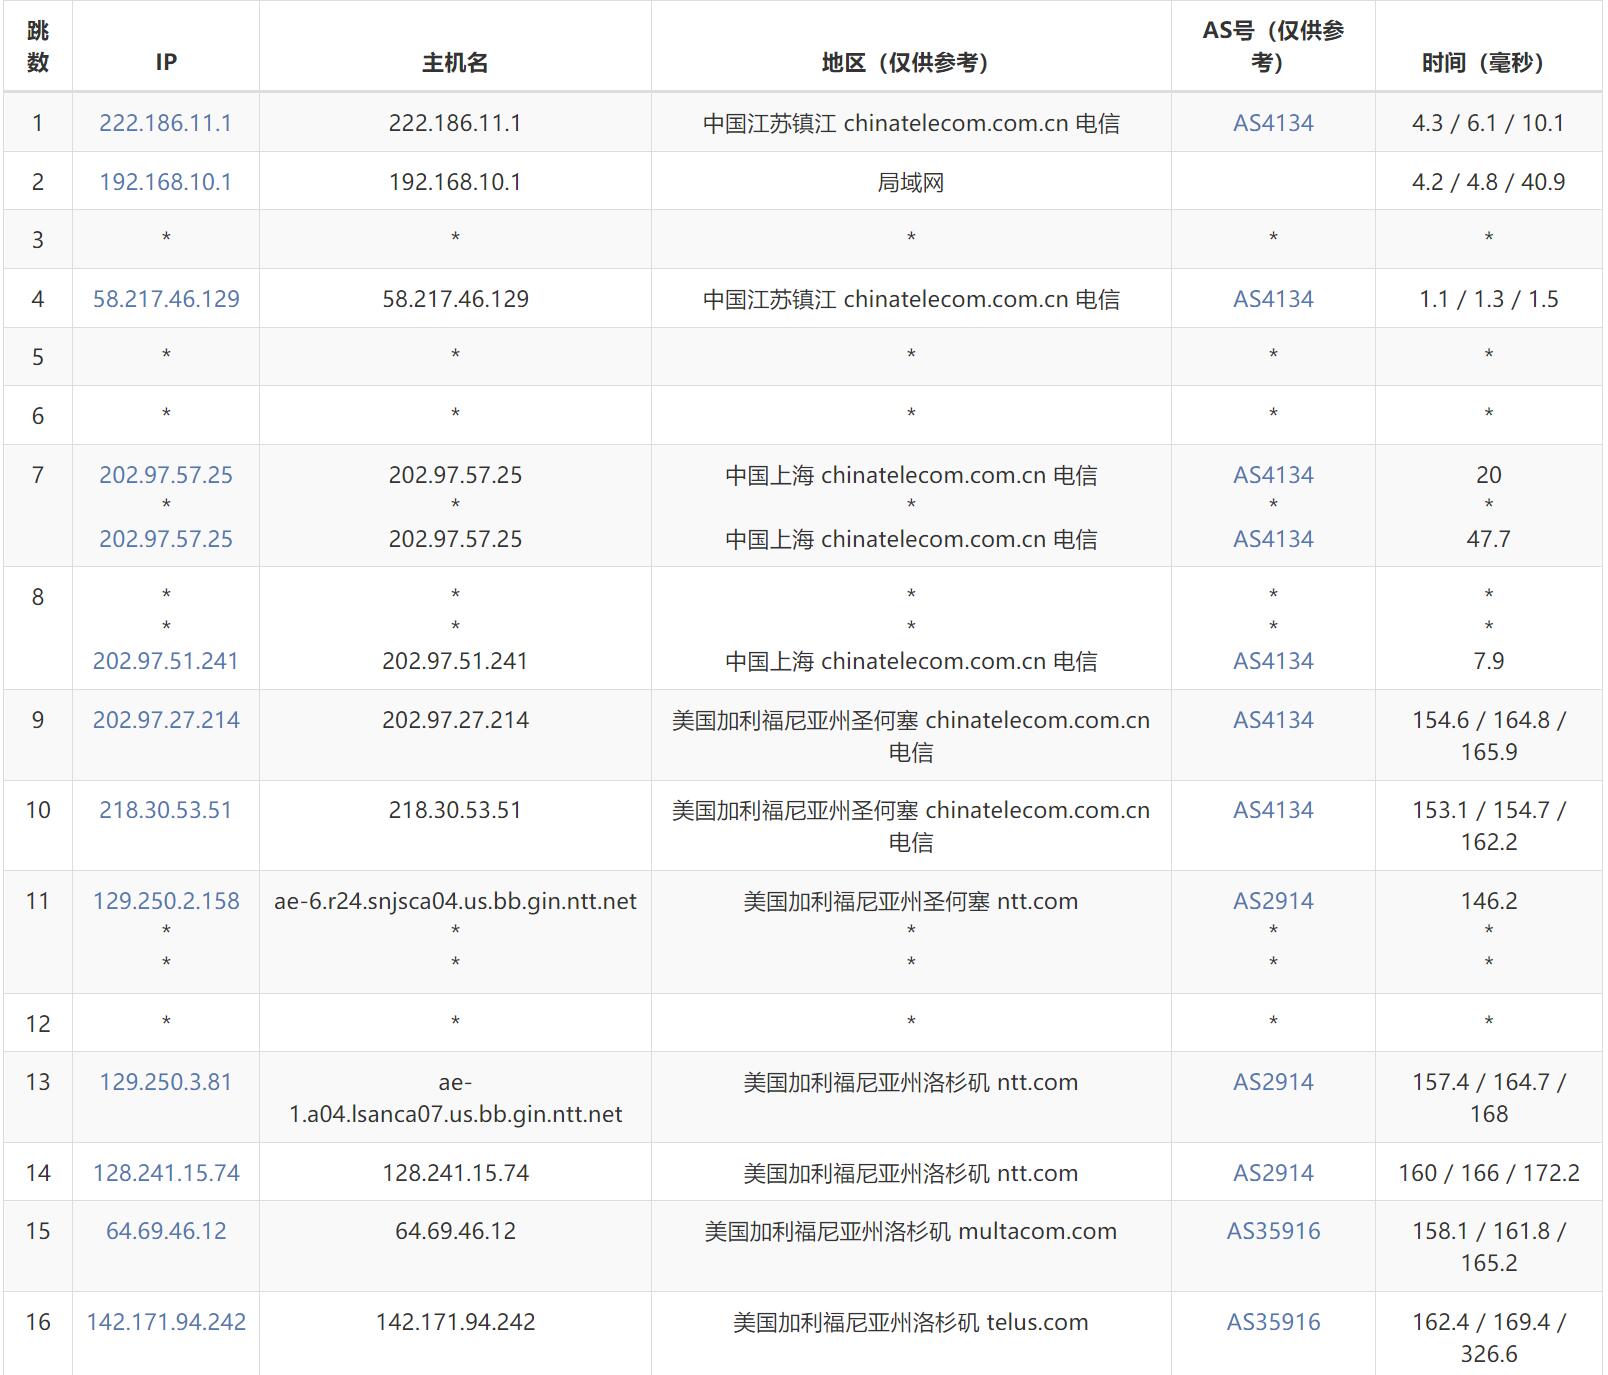Image resolution: width=1608 pixels, height=1375 pixels.
Task: Click time value 7.9 in hop 8
Action: pyautogui.click(x=1489, y=661)
